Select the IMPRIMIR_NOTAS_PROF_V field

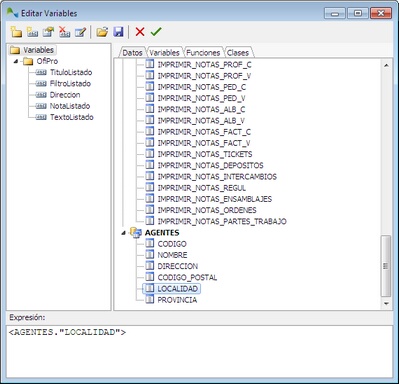(204, 76)
